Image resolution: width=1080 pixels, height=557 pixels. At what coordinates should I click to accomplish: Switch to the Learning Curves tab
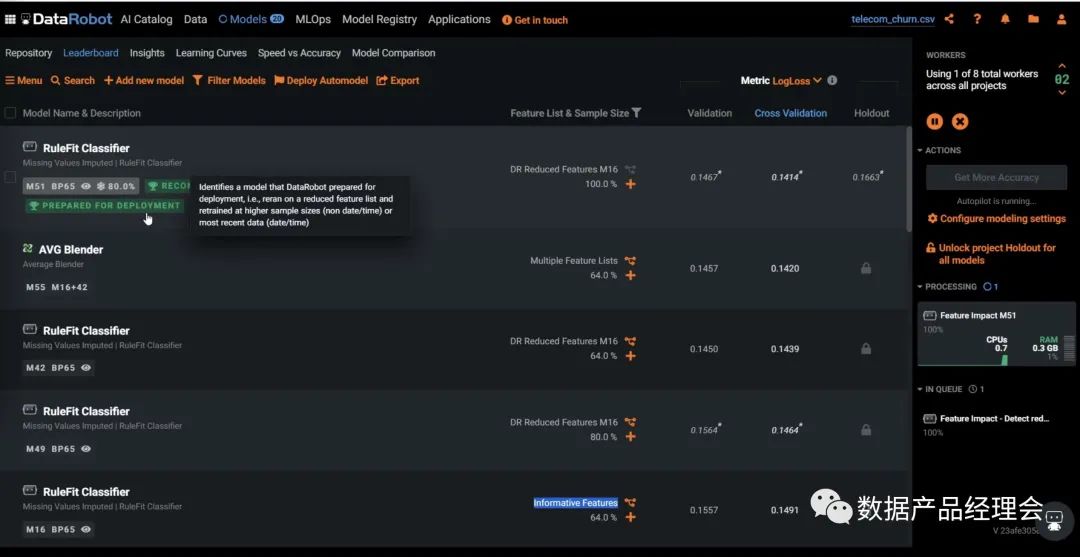[x=211, y=53]
